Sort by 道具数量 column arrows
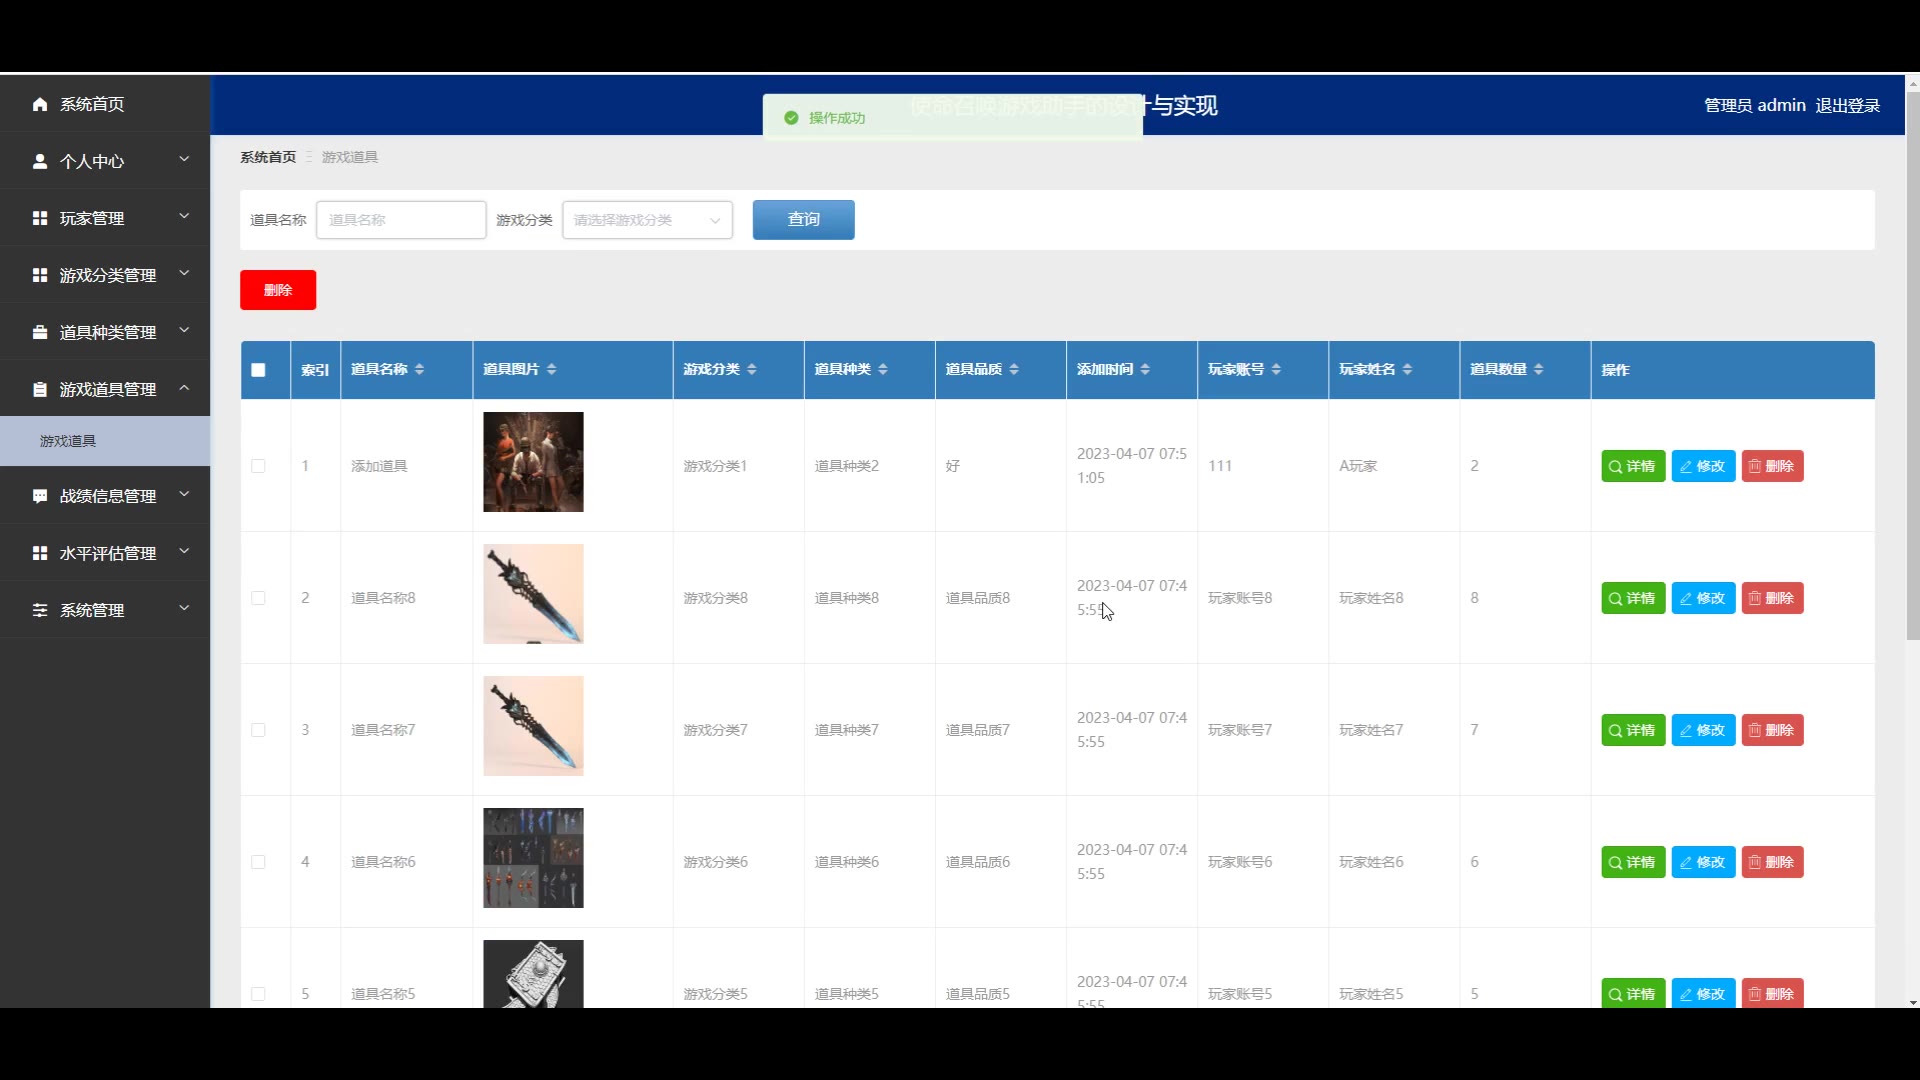Image resolution: width=1920 pixels, height=1080 pixels. (x=1538, y=370)
